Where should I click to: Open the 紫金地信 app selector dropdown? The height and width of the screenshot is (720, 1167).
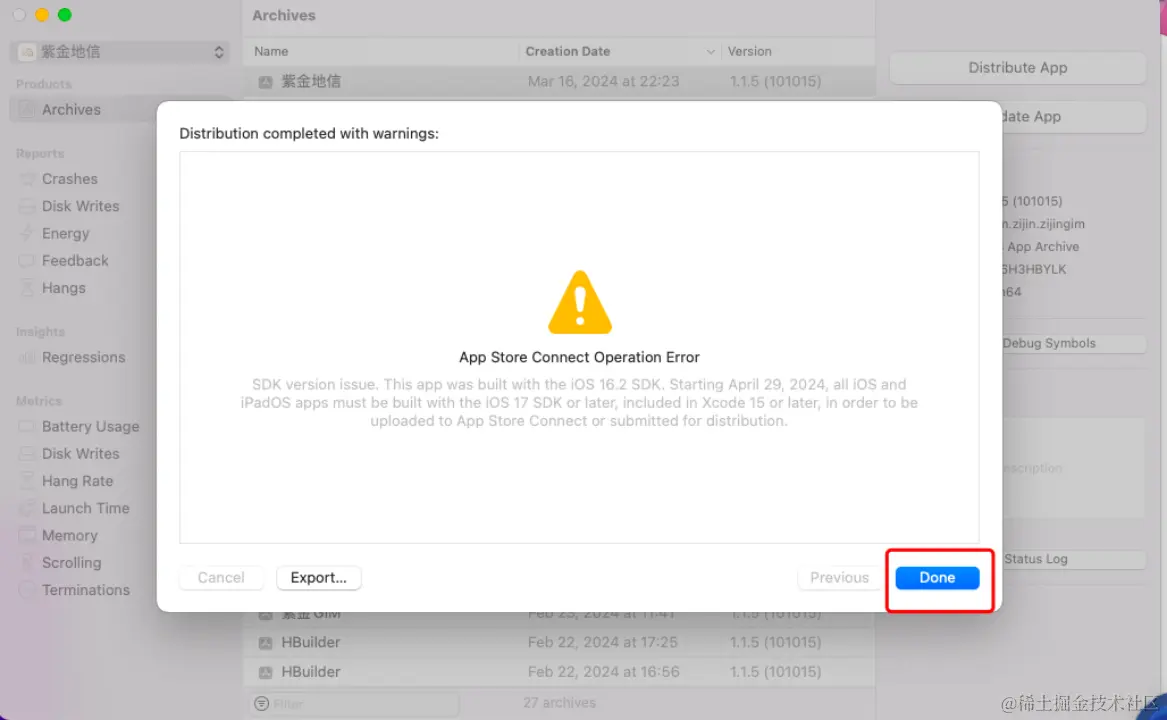pyautogui.click(x=121, y=51)
